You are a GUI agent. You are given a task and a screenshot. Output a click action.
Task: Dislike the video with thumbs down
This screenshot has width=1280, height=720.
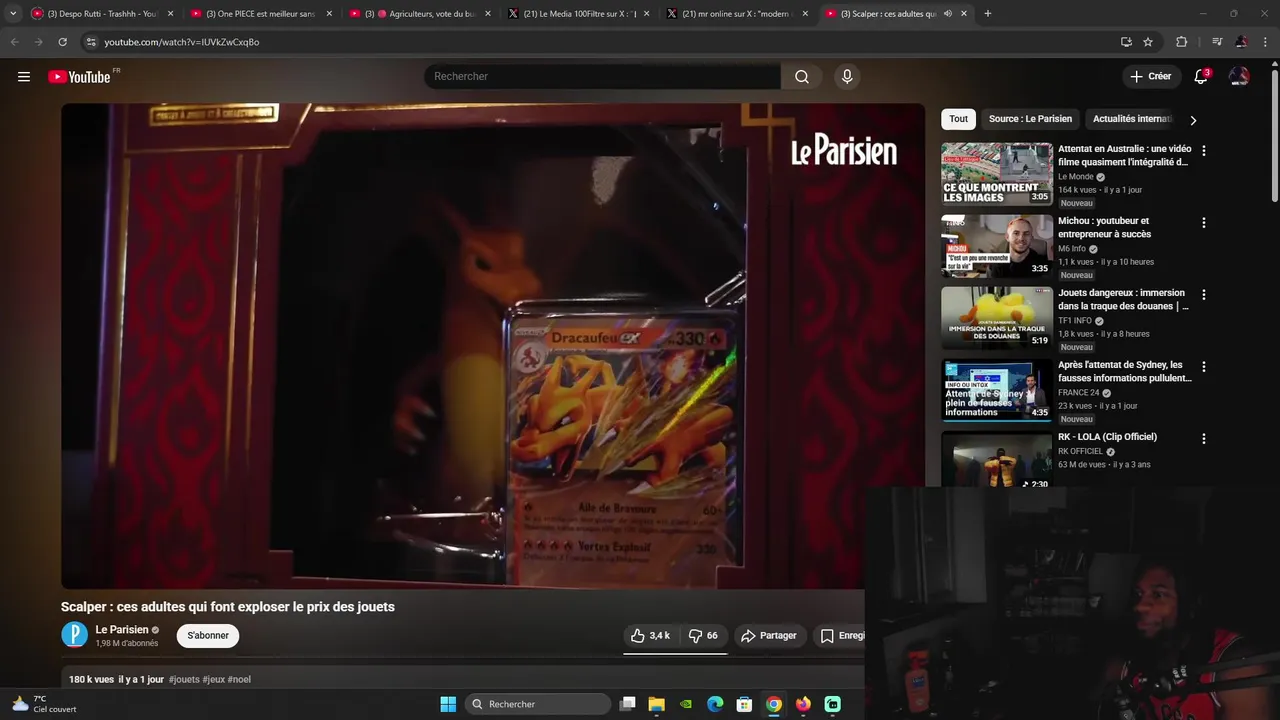click(703, 635)
